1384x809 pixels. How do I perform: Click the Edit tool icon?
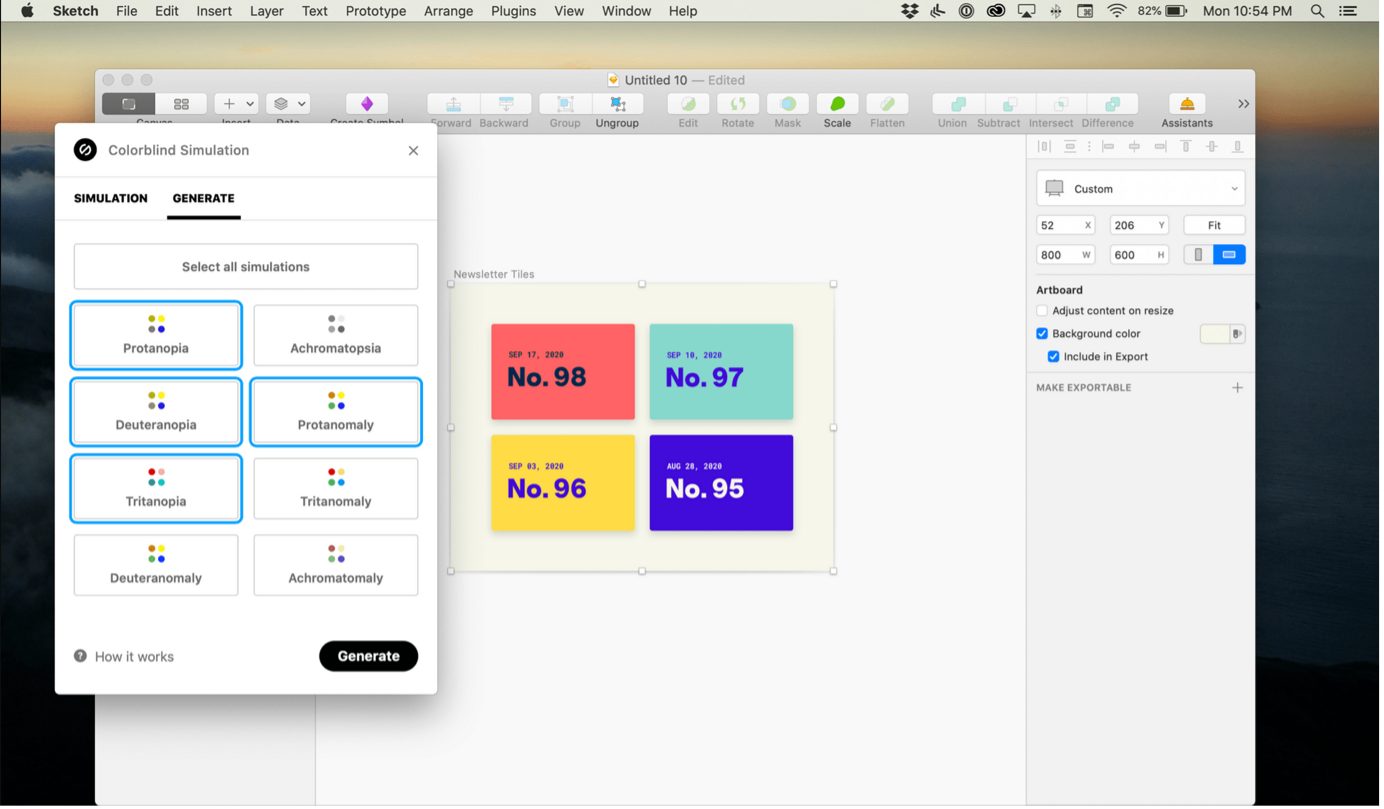tap(690, 104)
